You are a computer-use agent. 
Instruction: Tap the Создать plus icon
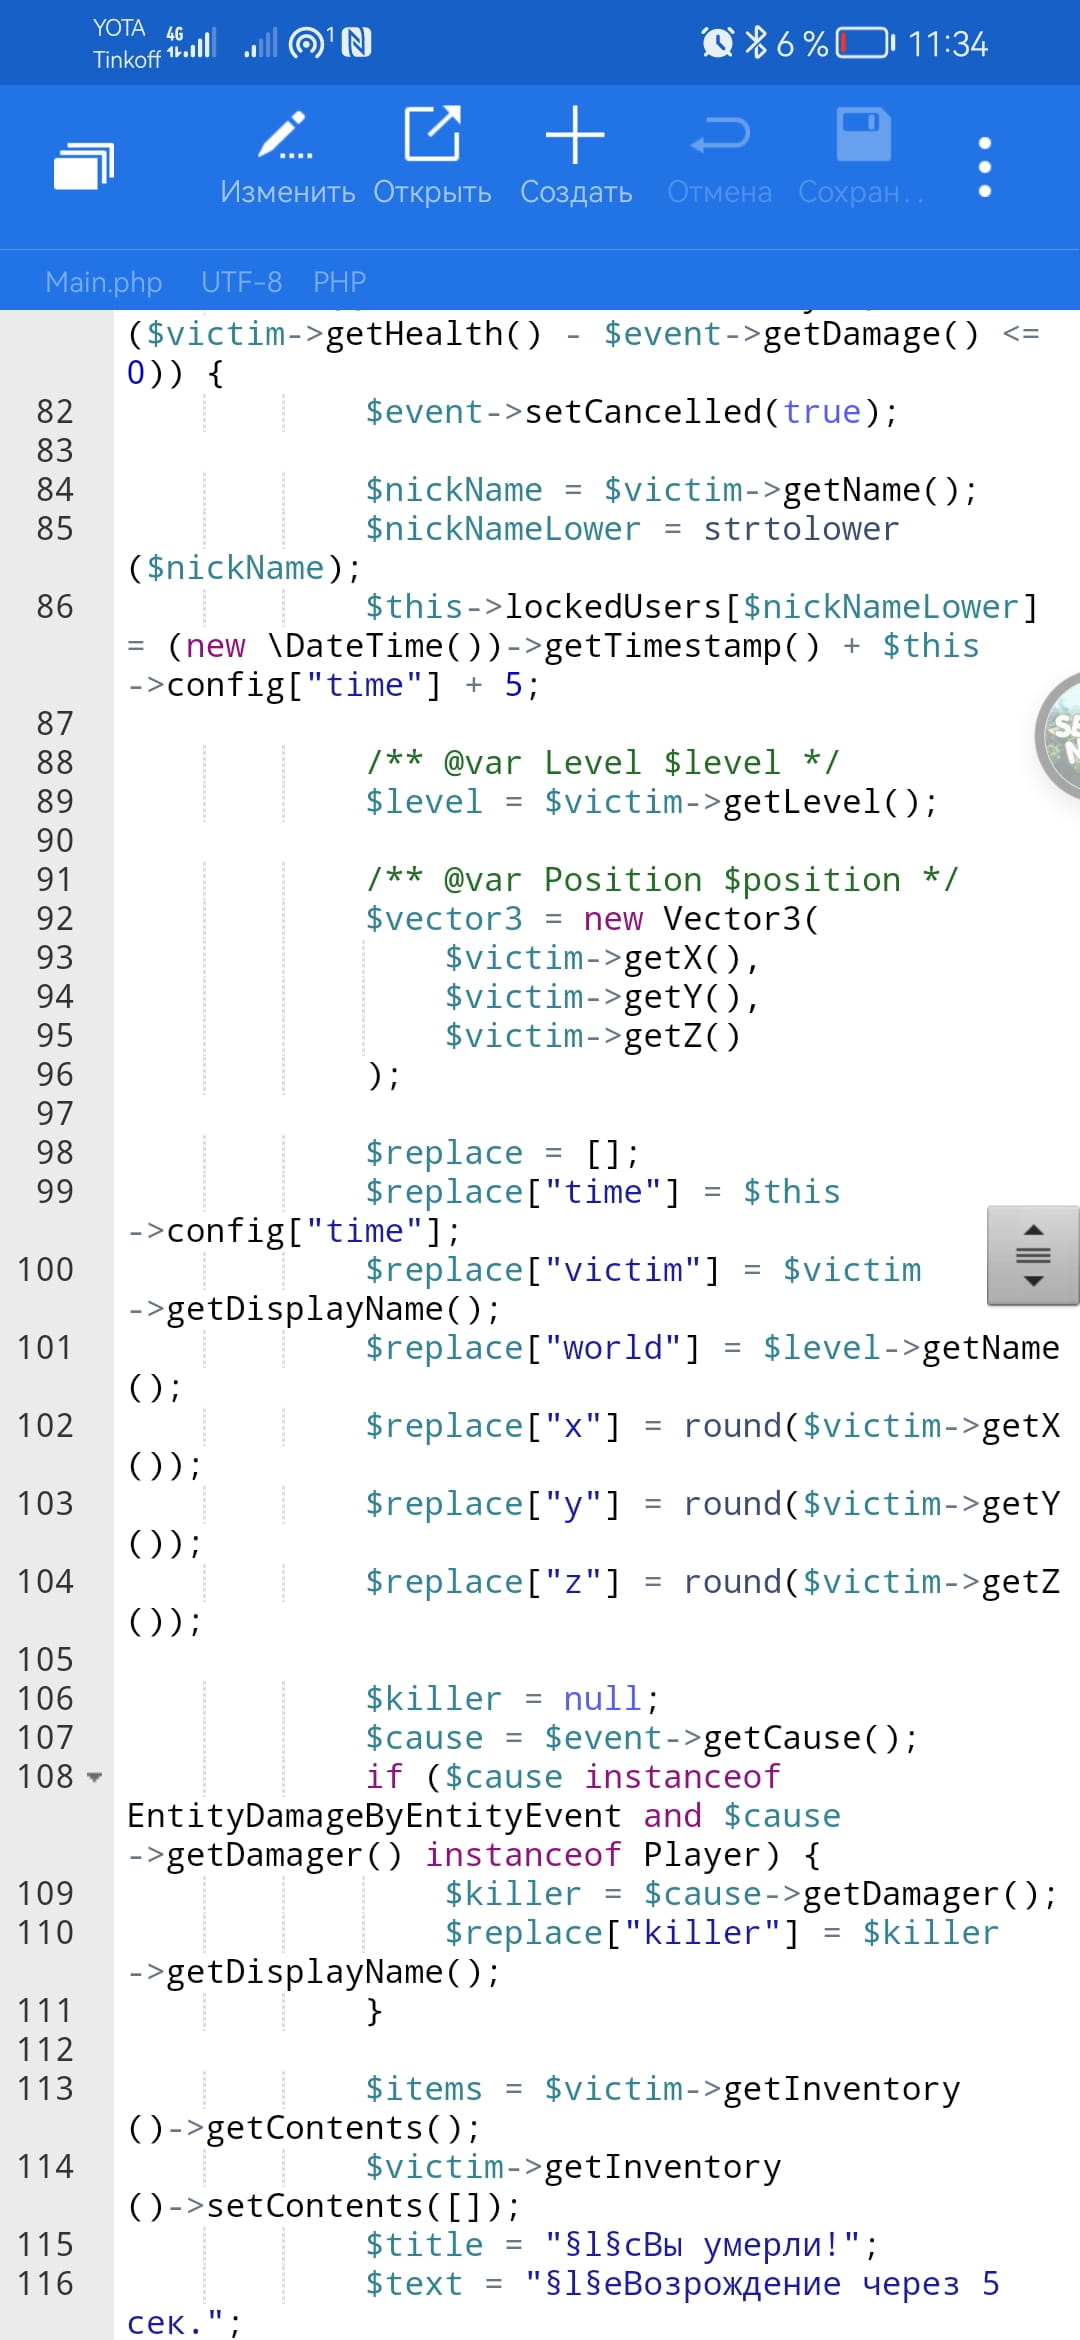(575, 135)
